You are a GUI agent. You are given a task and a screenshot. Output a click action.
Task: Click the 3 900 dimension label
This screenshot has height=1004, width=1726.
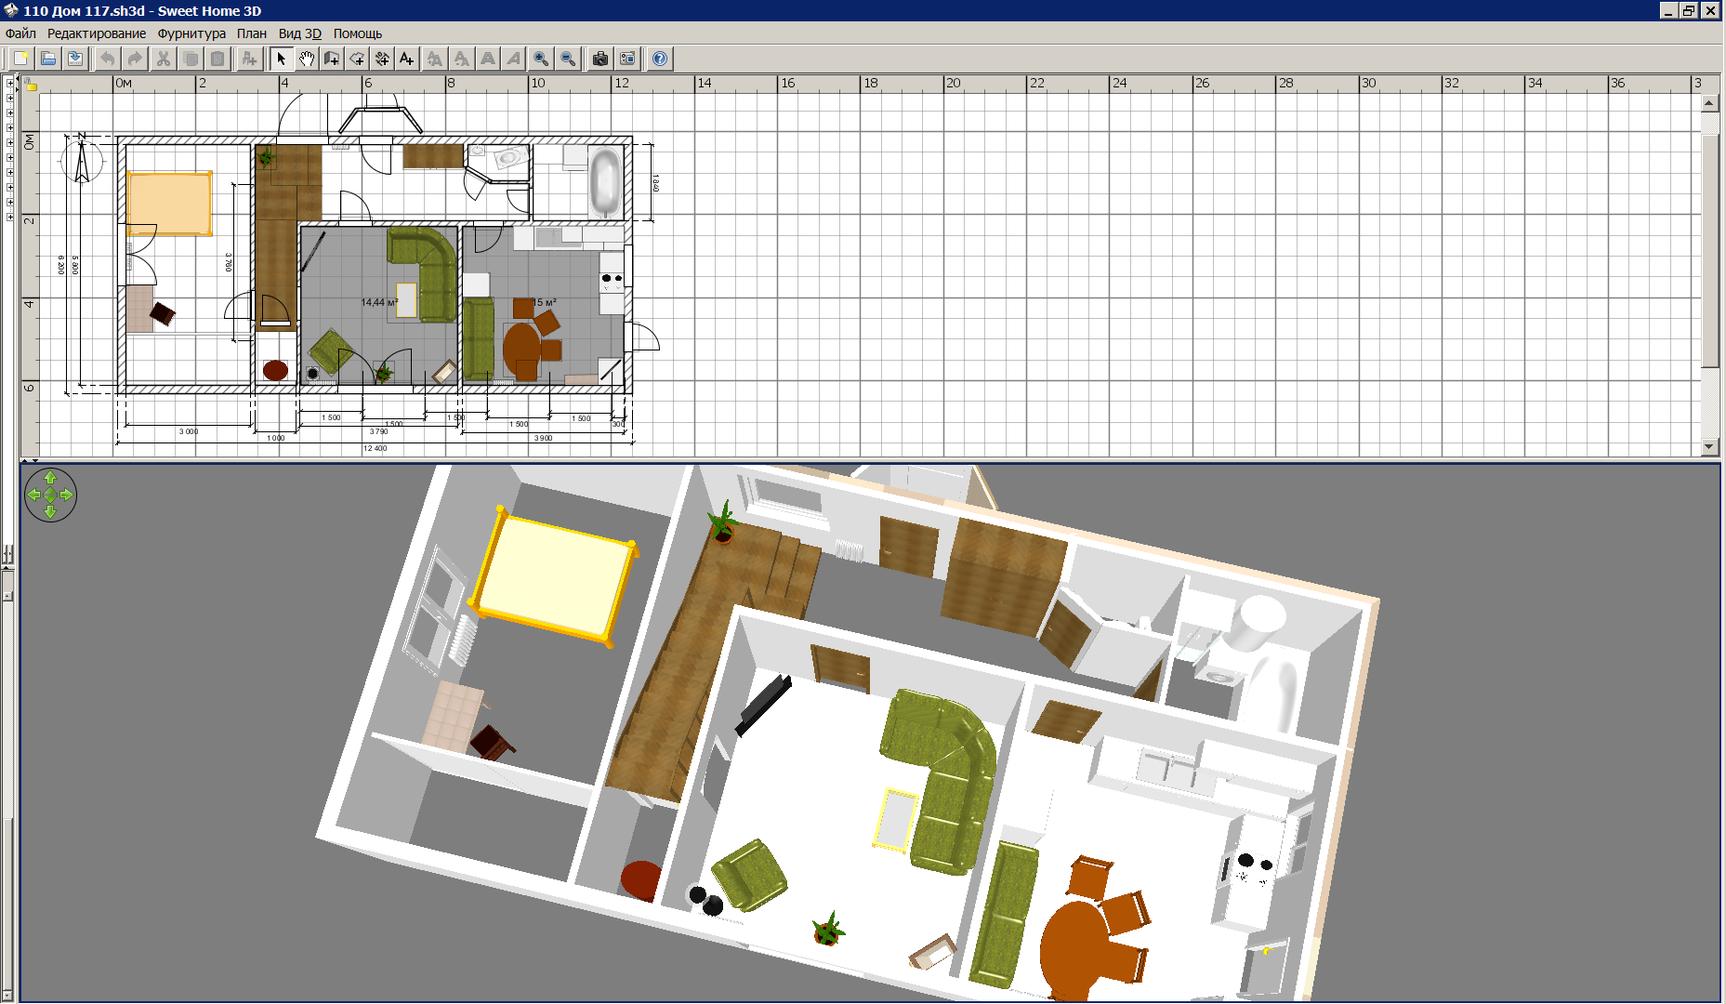coord(542,438)
